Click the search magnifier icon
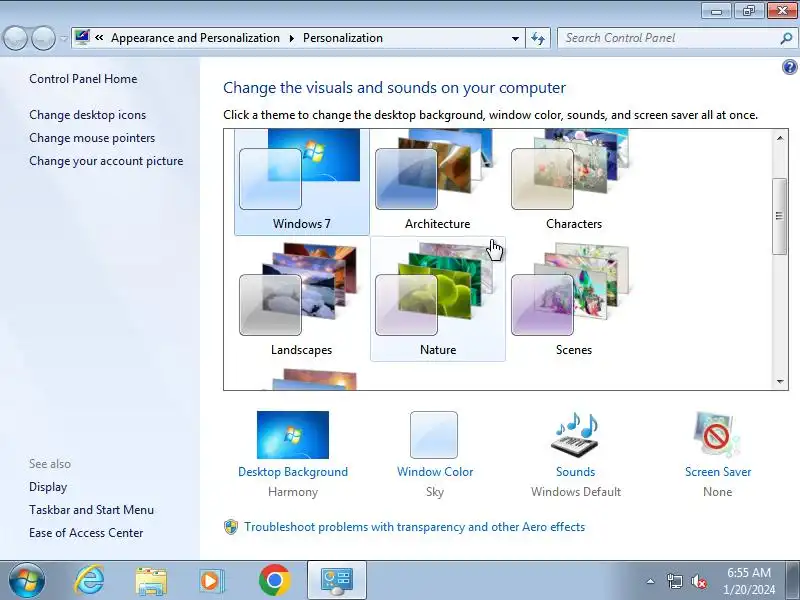Image resolution: width=800 pixels, height=600 pixels. 786,38
